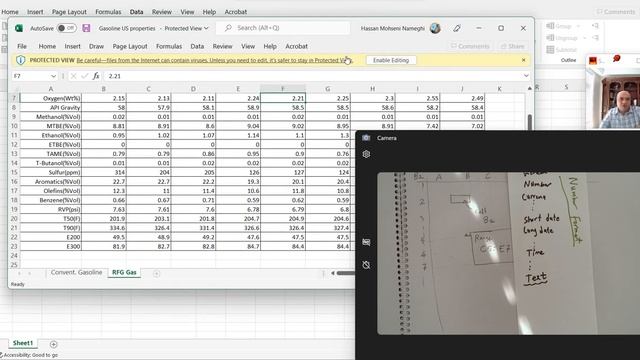Select column K header

click(x=499, y=89)
